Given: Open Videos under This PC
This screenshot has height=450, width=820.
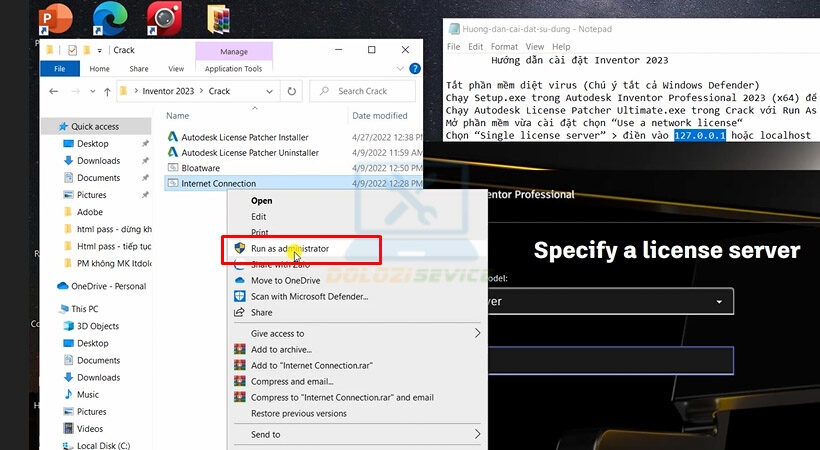Looking at the screenshot, I should pos(89,429).
